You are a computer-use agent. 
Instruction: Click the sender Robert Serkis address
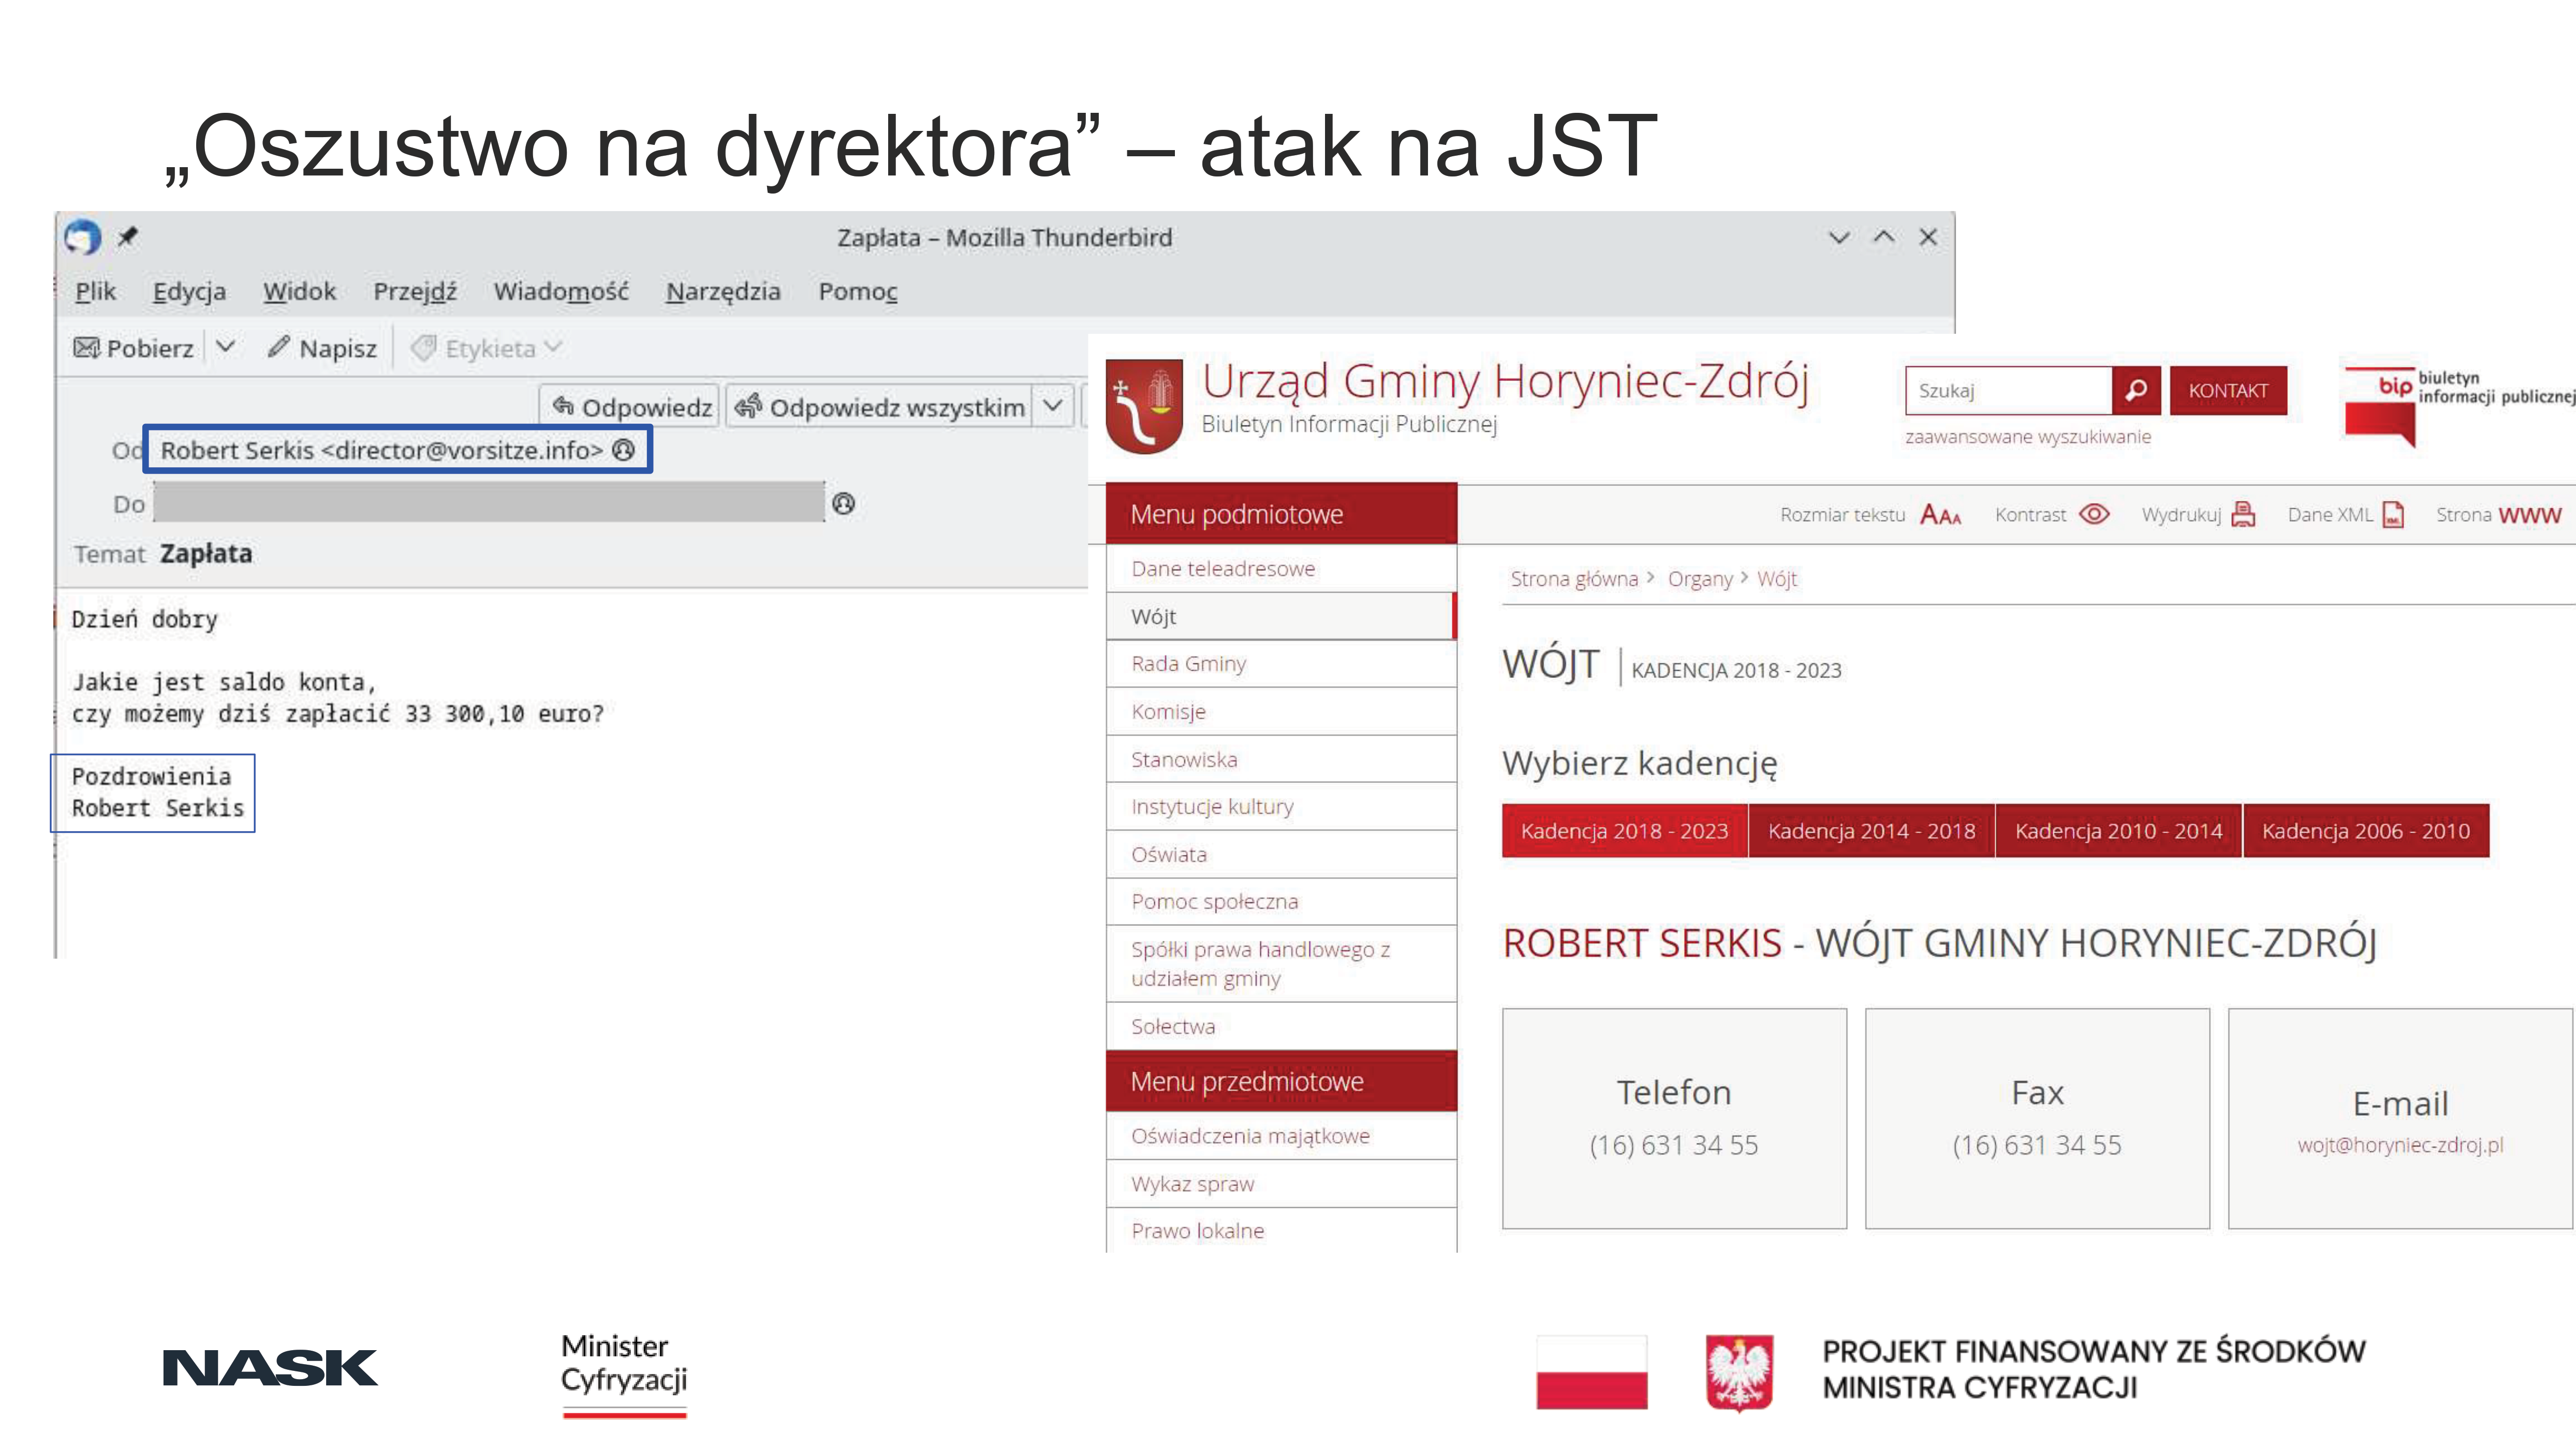382,450
